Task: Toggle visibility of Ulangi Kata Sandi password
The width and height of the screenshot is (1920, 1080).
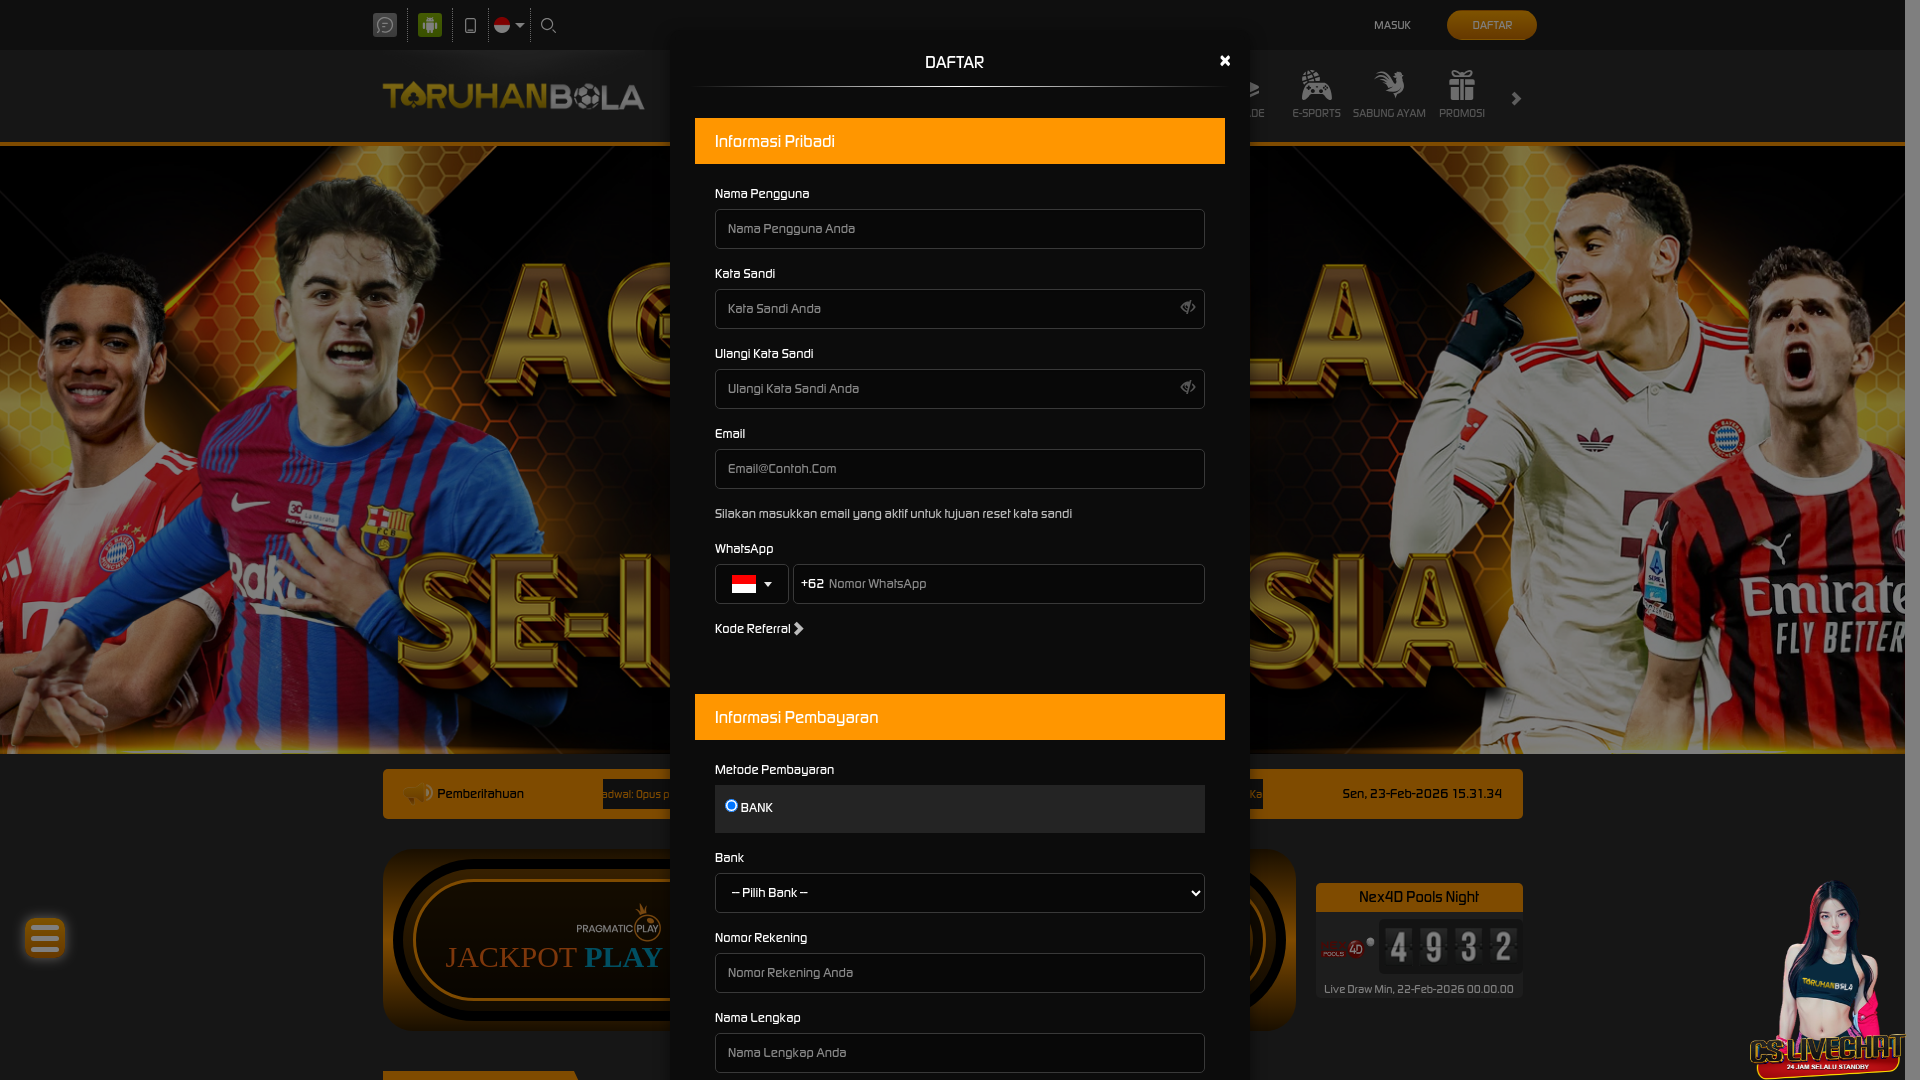Action: 1188,388
